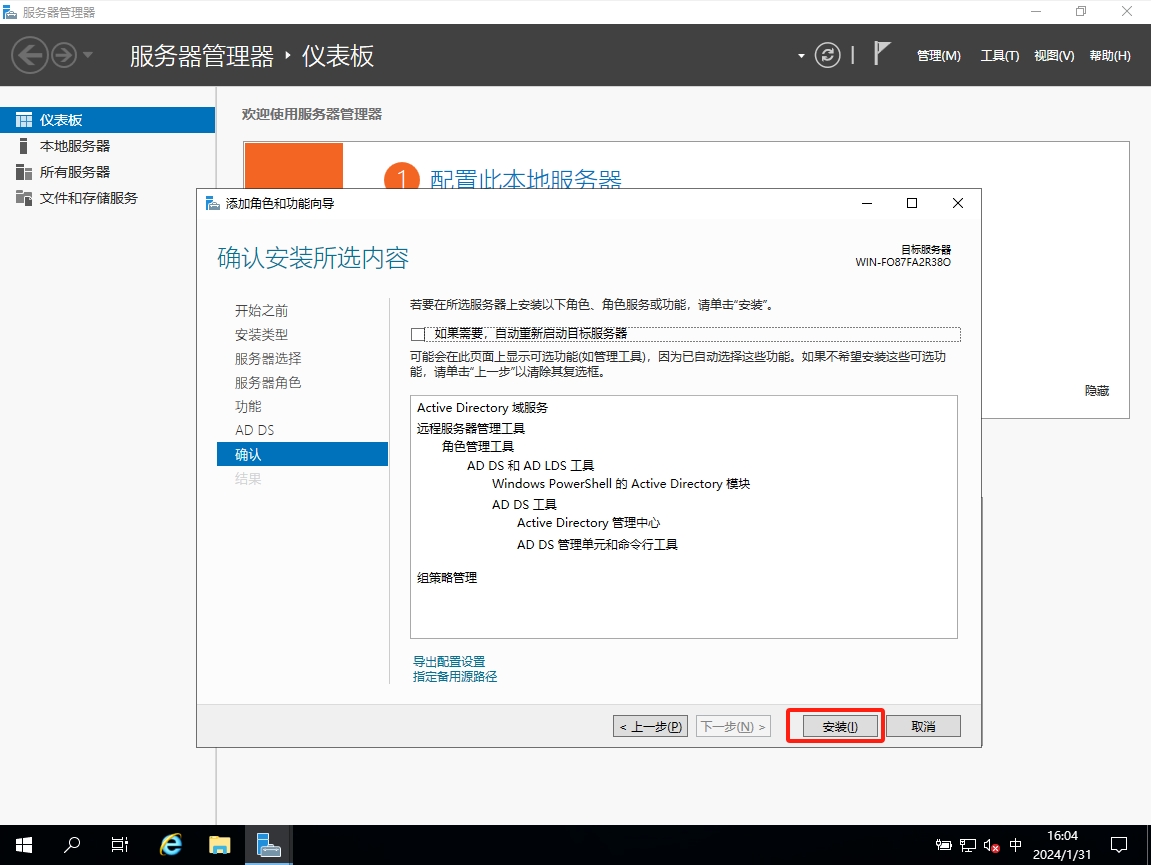Click the refresh icon in header
The height and width of the screenshot is (865, 1151).
coord(828,55)
